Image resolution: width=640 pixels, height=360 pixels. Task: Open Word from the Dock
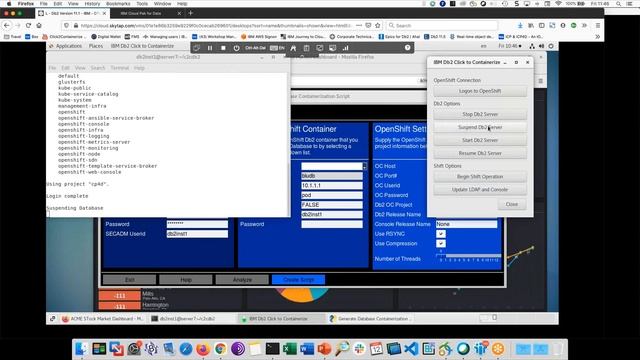(x=307, y=349)
